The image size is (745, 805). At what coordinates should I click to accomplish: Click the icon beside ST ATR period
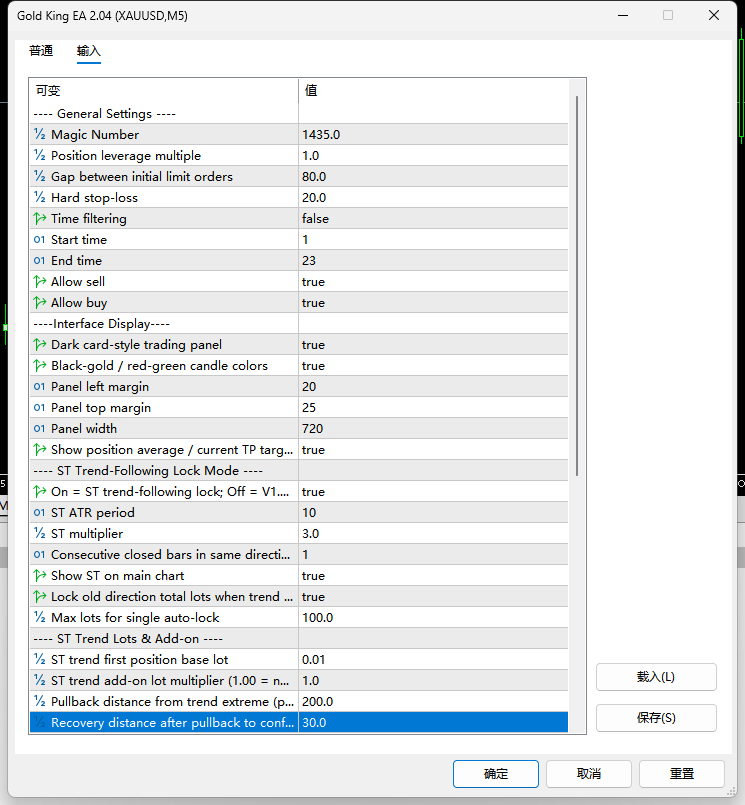pos(40,512)
